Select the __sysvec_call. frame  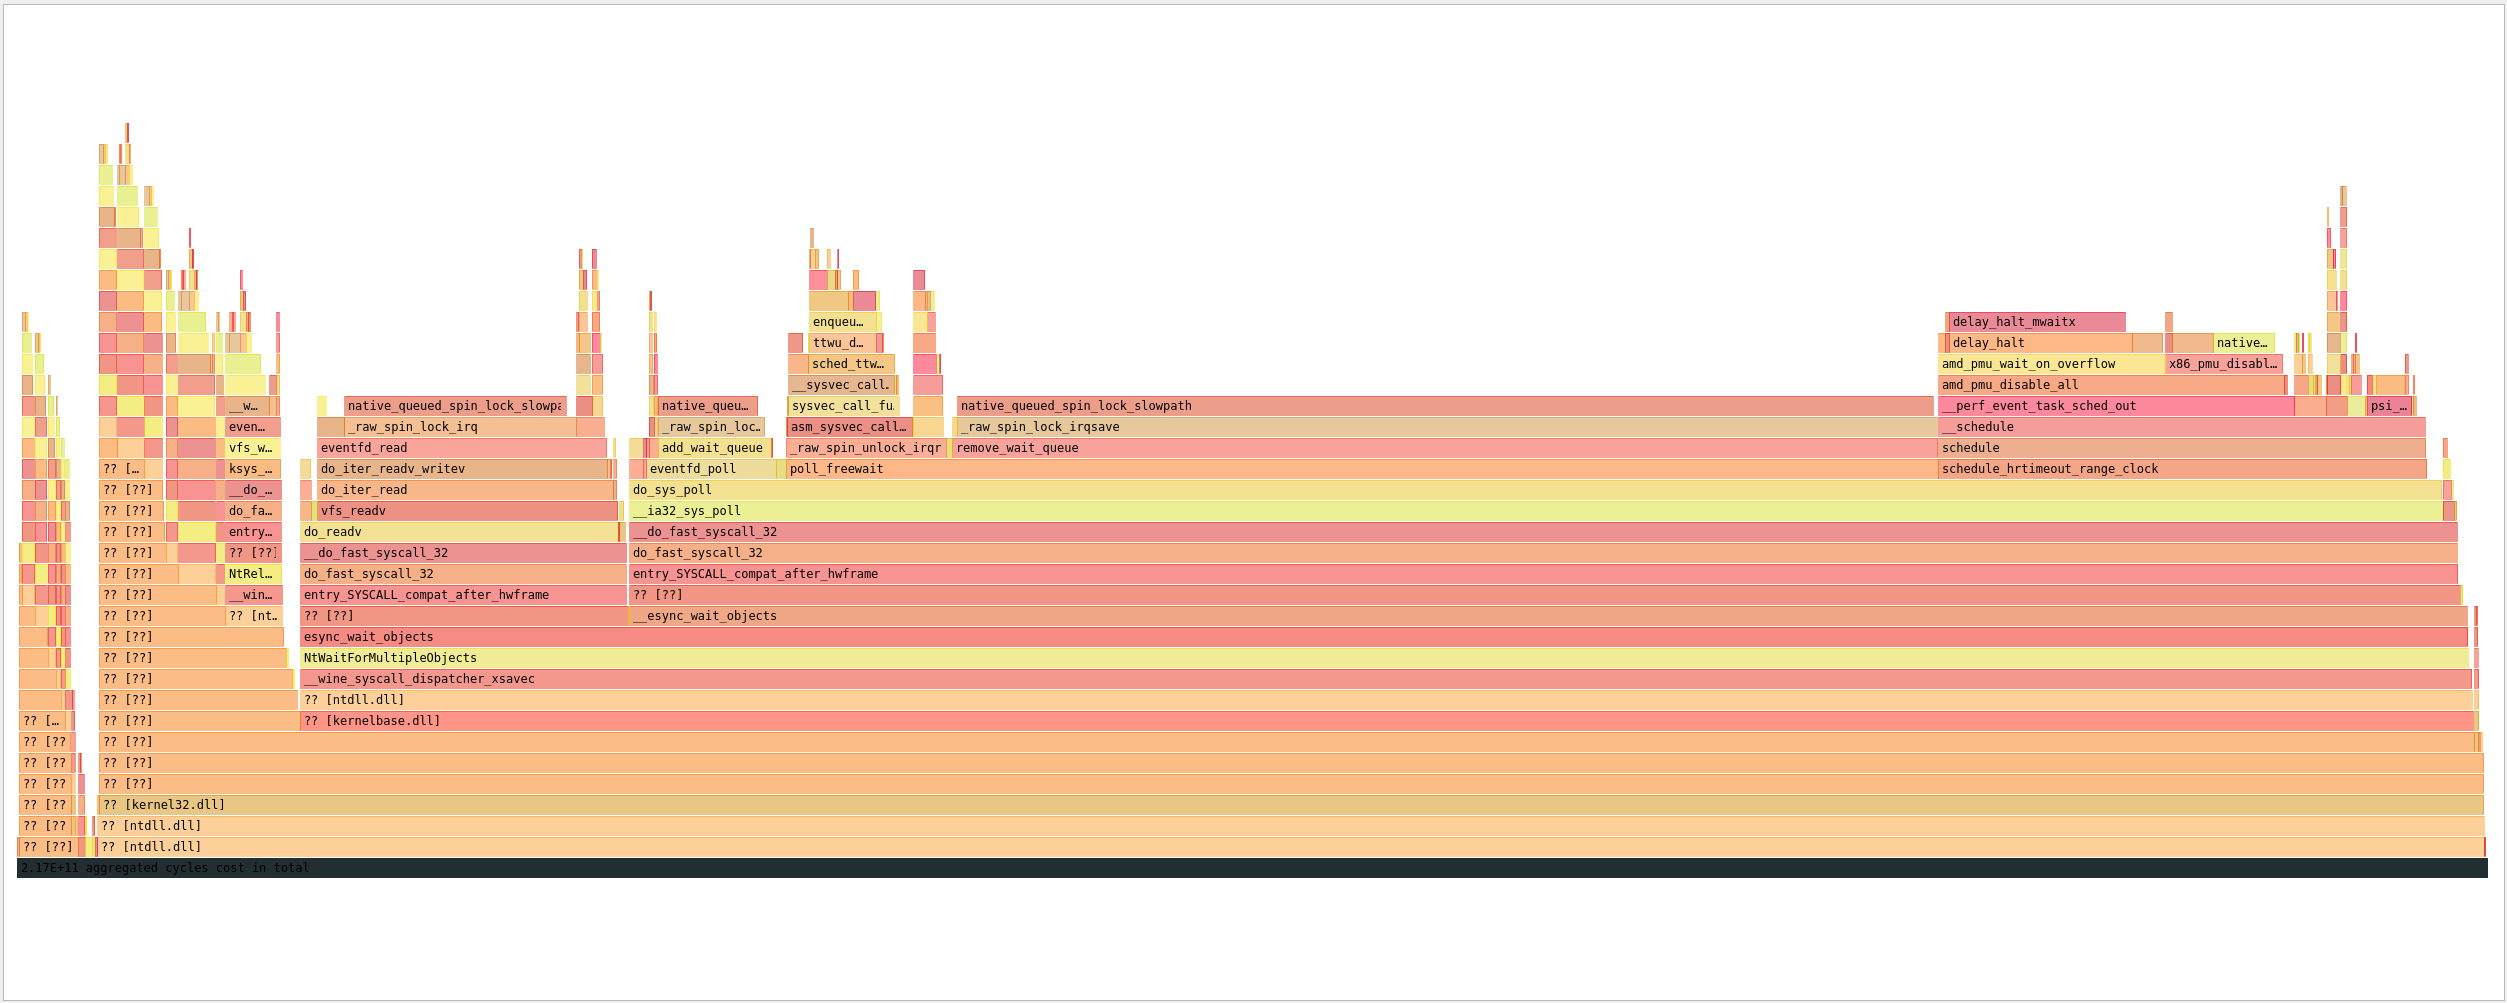coord(841,385)
